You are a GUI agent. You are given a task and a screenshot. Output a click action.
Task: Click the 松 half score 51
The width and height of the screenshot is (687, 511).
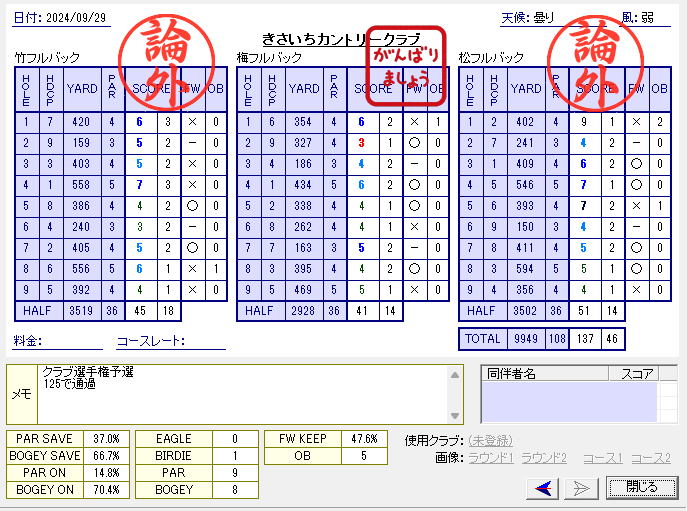[584, 311]
